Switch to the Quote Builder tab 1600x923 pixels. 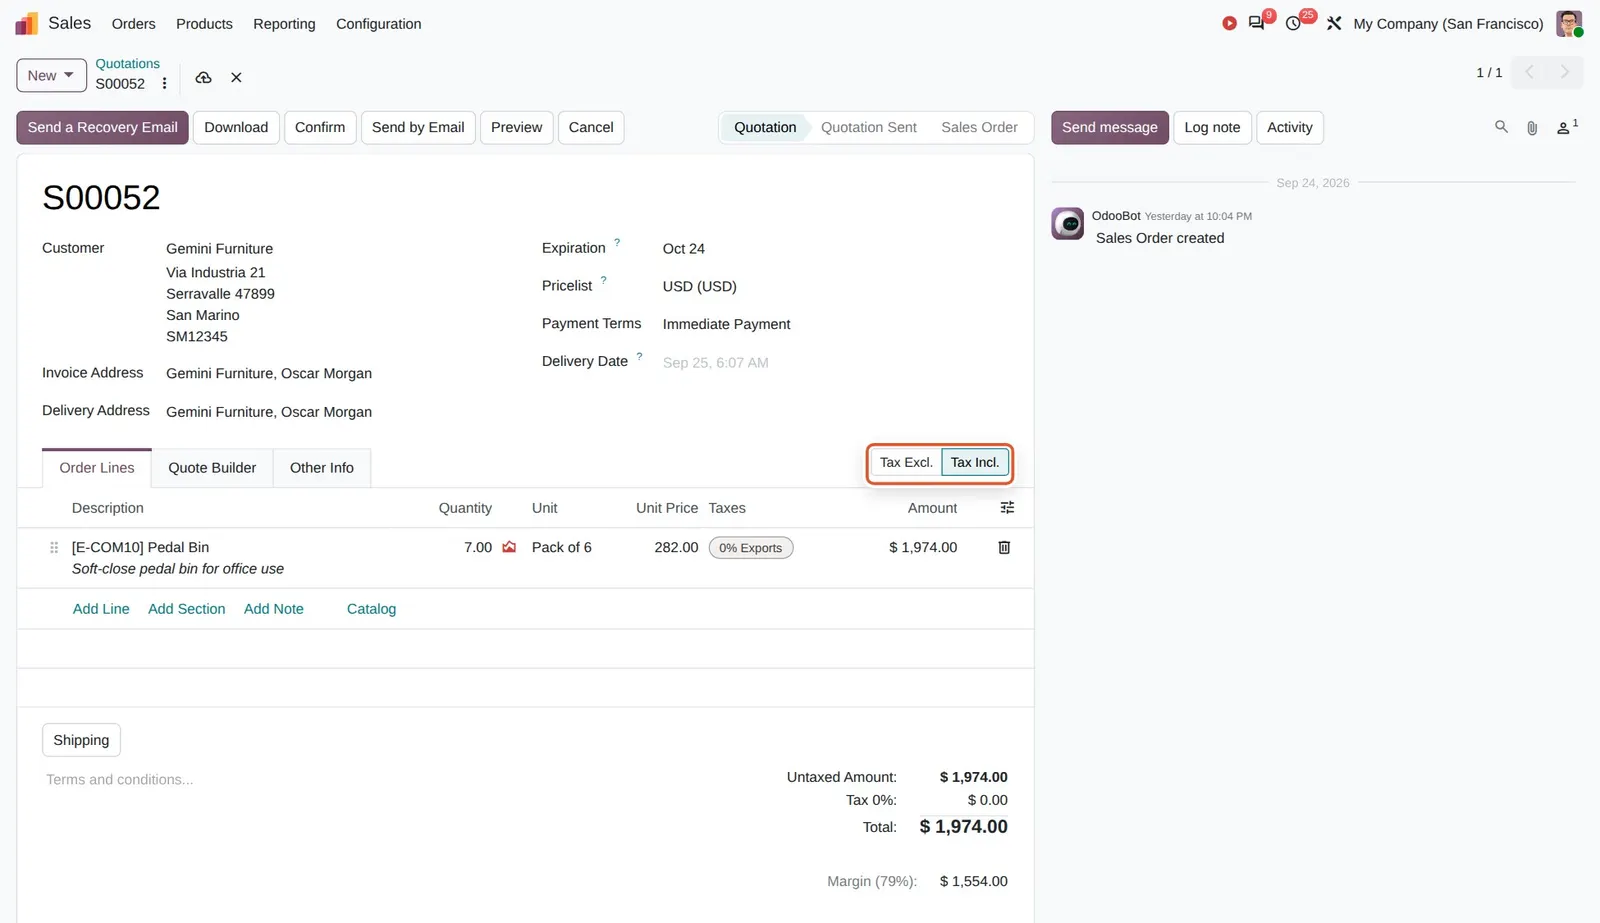[212, 468]
